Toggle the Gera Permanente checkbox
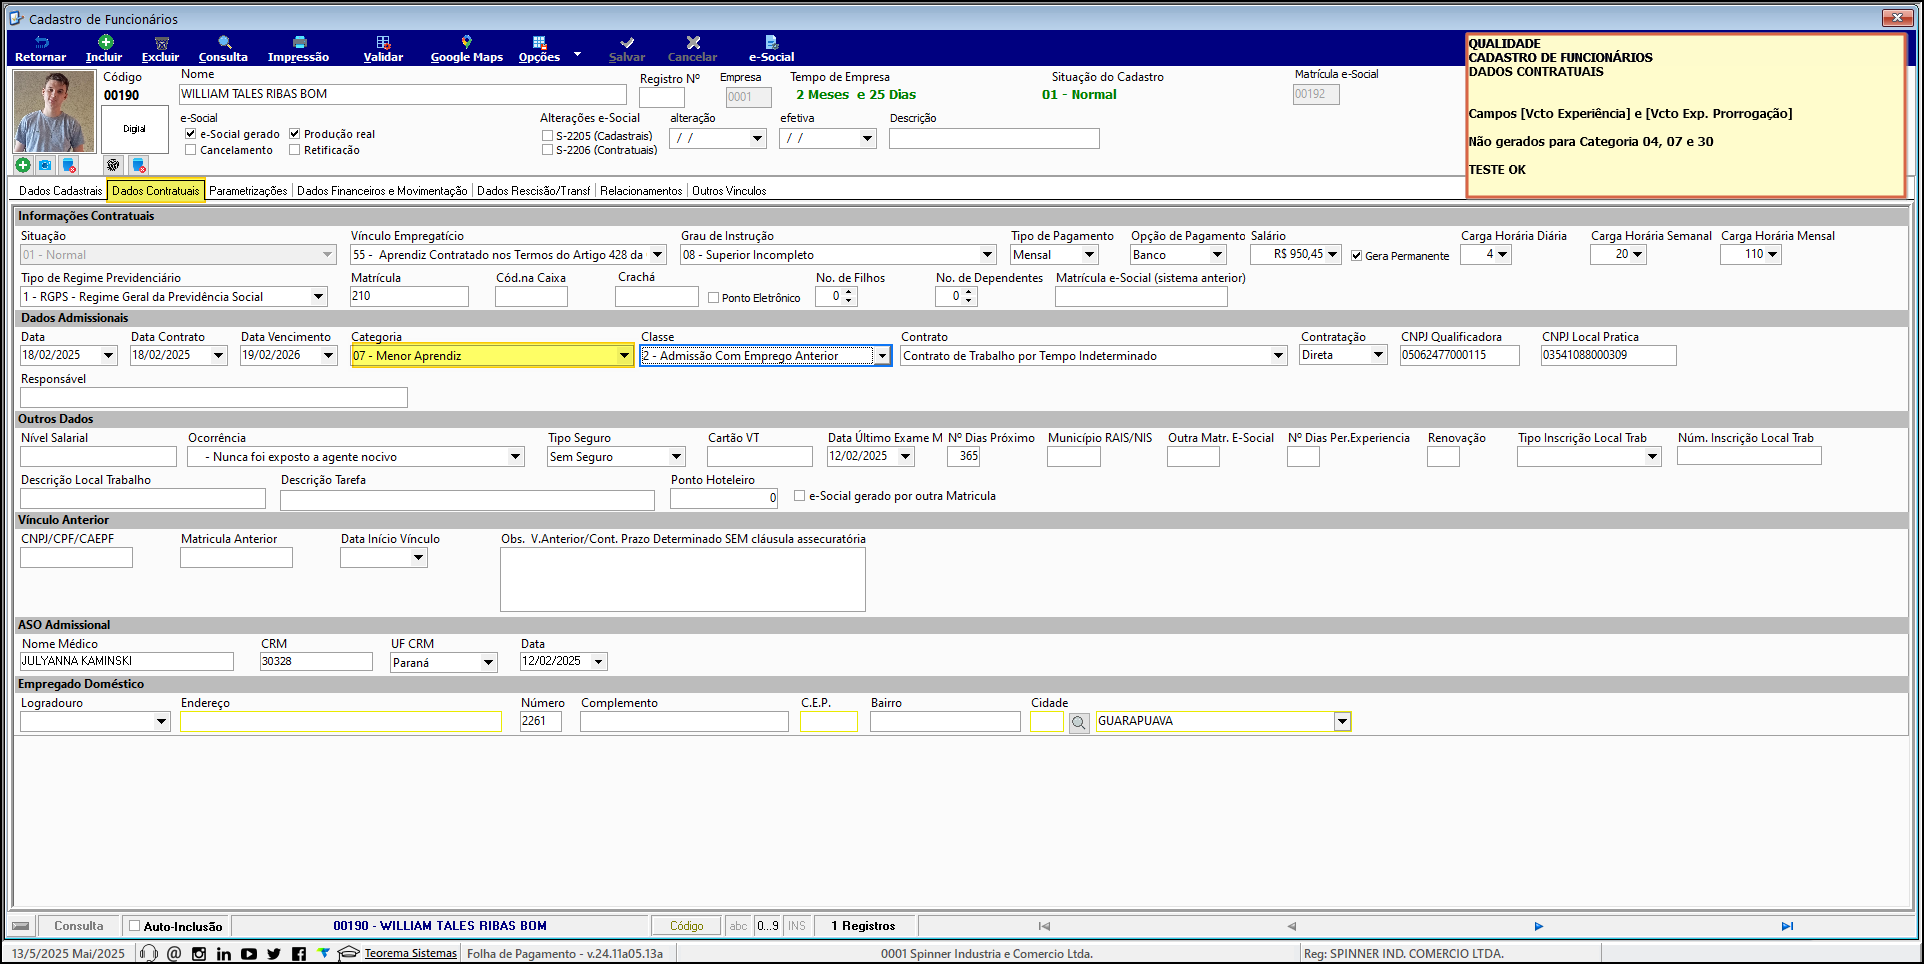 tap(1356, 256)
